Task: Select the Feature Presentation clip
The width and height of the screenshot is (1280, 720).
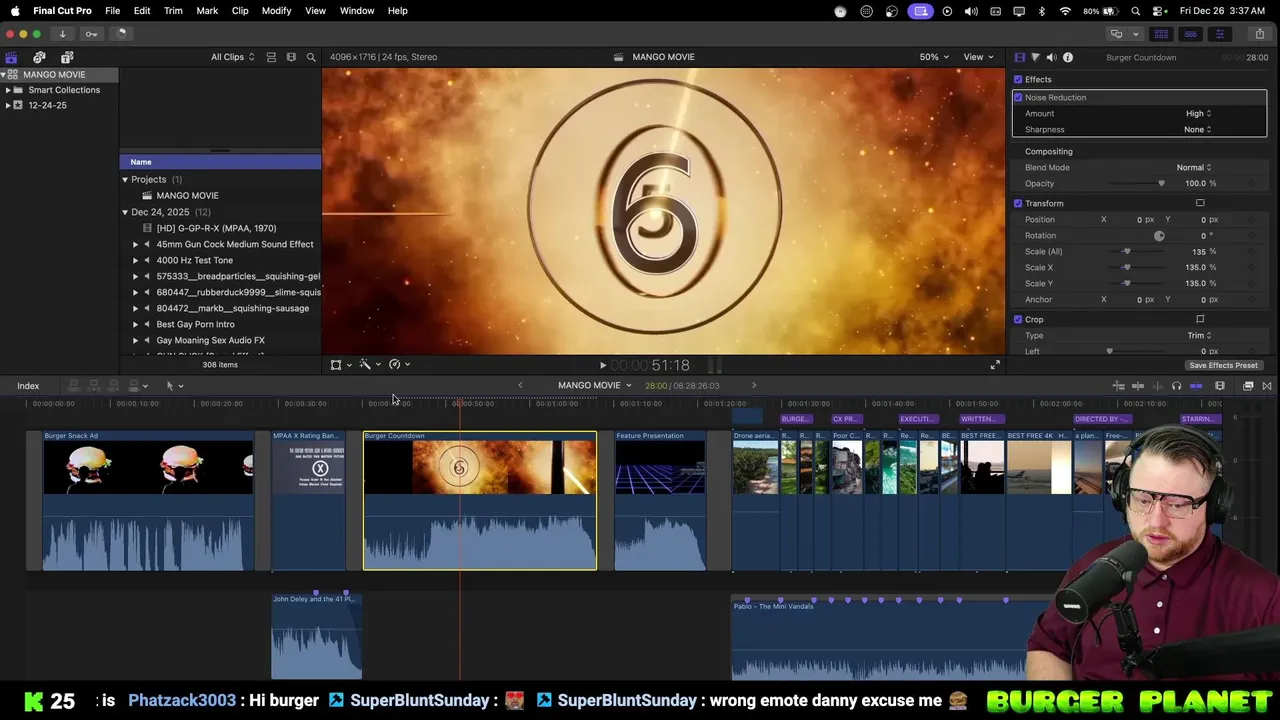Action: coord(660,500)
